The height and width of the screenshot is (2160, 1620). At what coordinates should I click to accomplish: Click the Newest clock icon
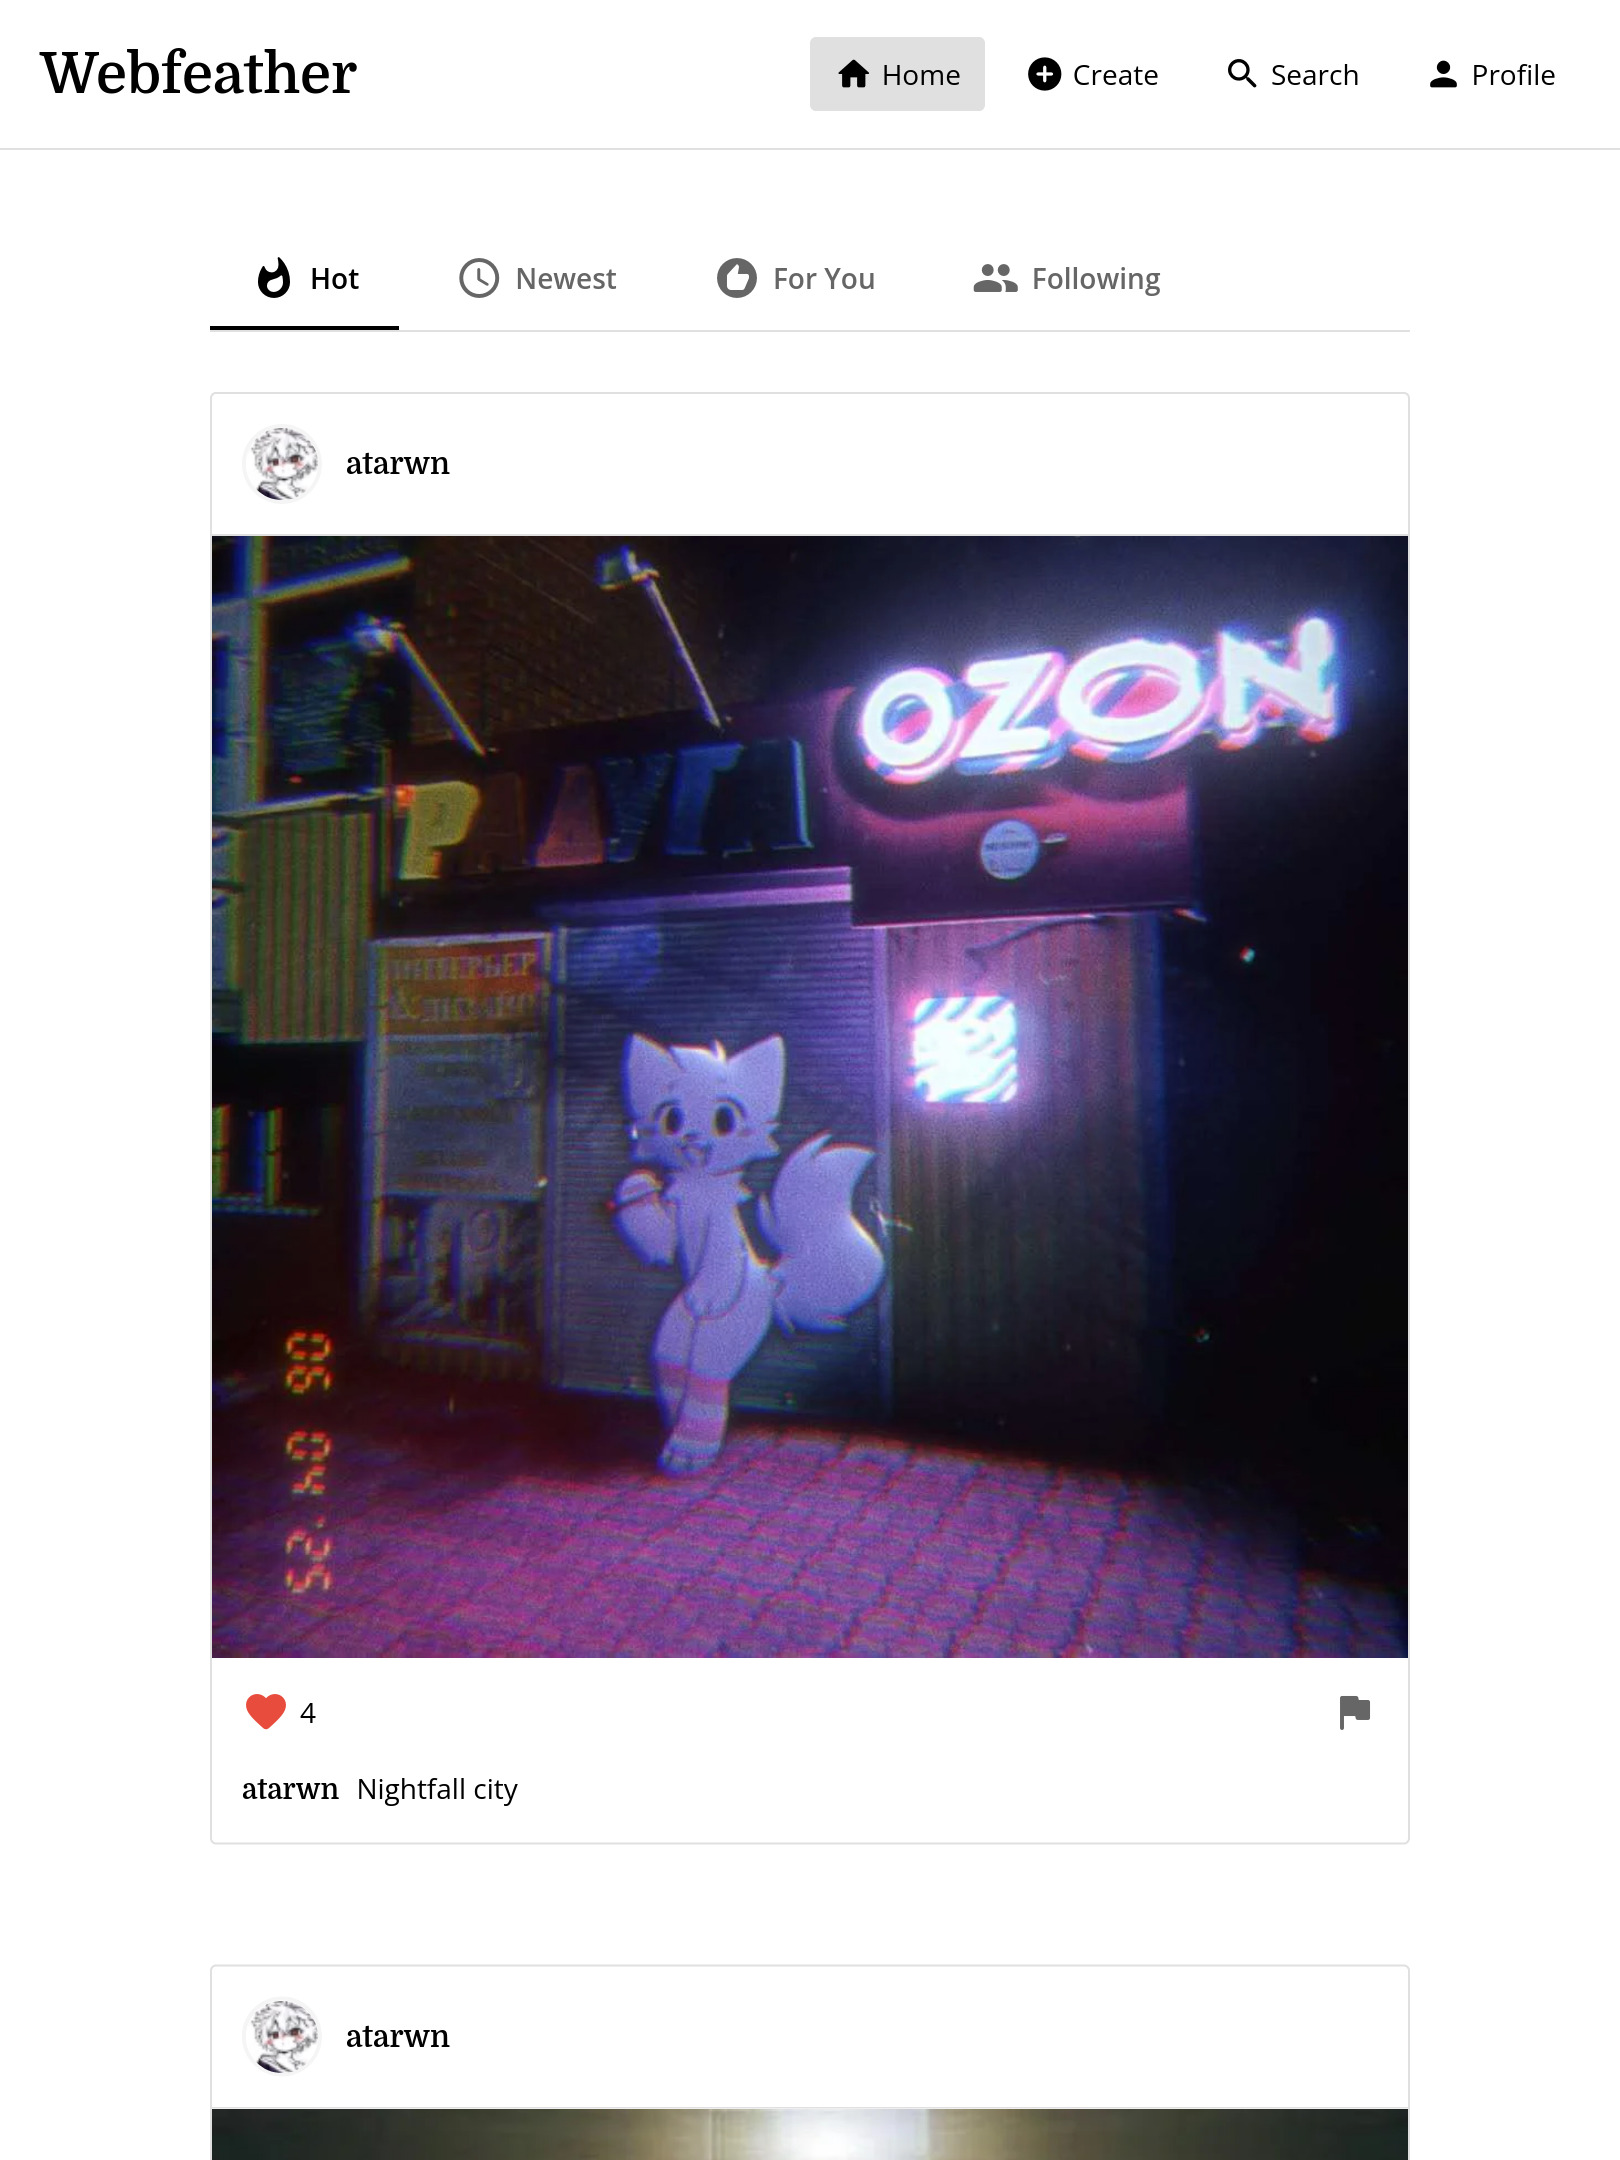click(x=479, y=278)
